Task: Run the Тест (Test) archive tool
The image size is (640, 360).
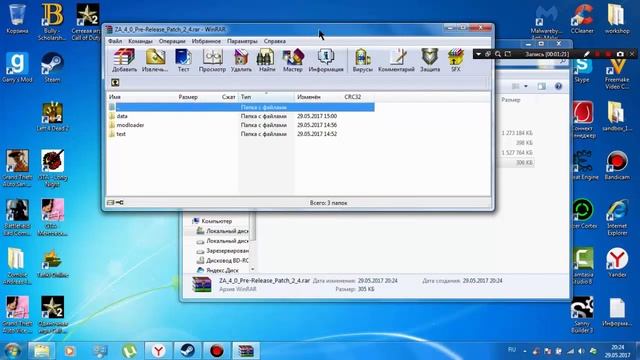Action: tap(183, 60)
